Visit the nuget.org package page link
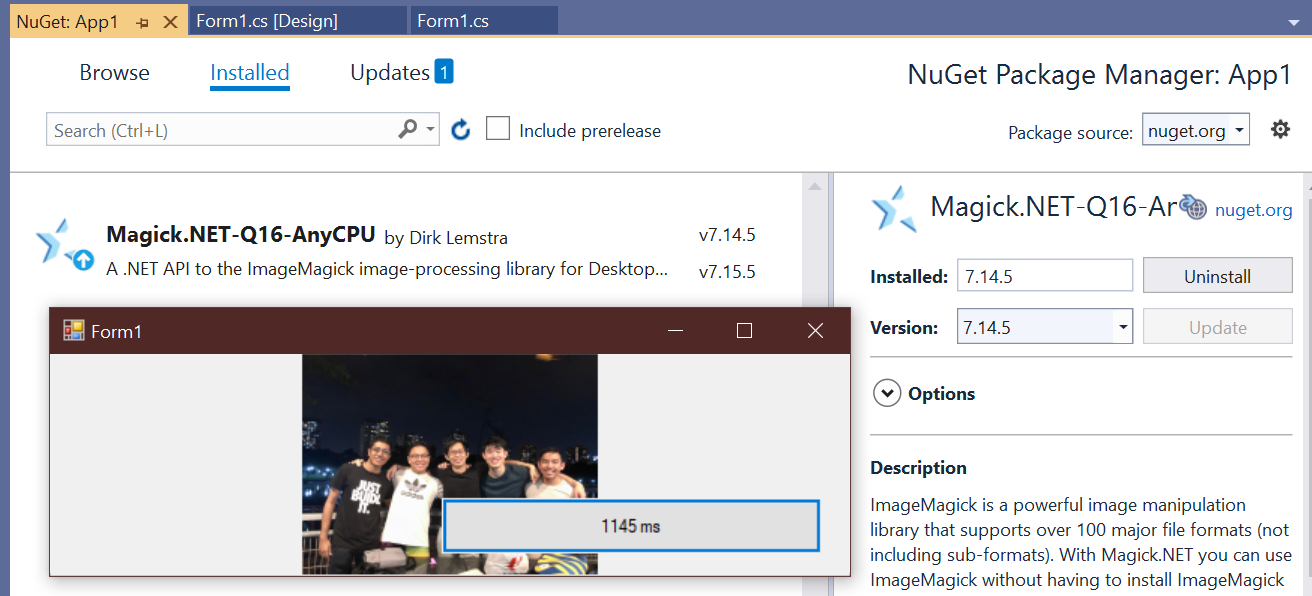Image resolution: width=1312 pixels, height=596 pixels. [1254, 209]
